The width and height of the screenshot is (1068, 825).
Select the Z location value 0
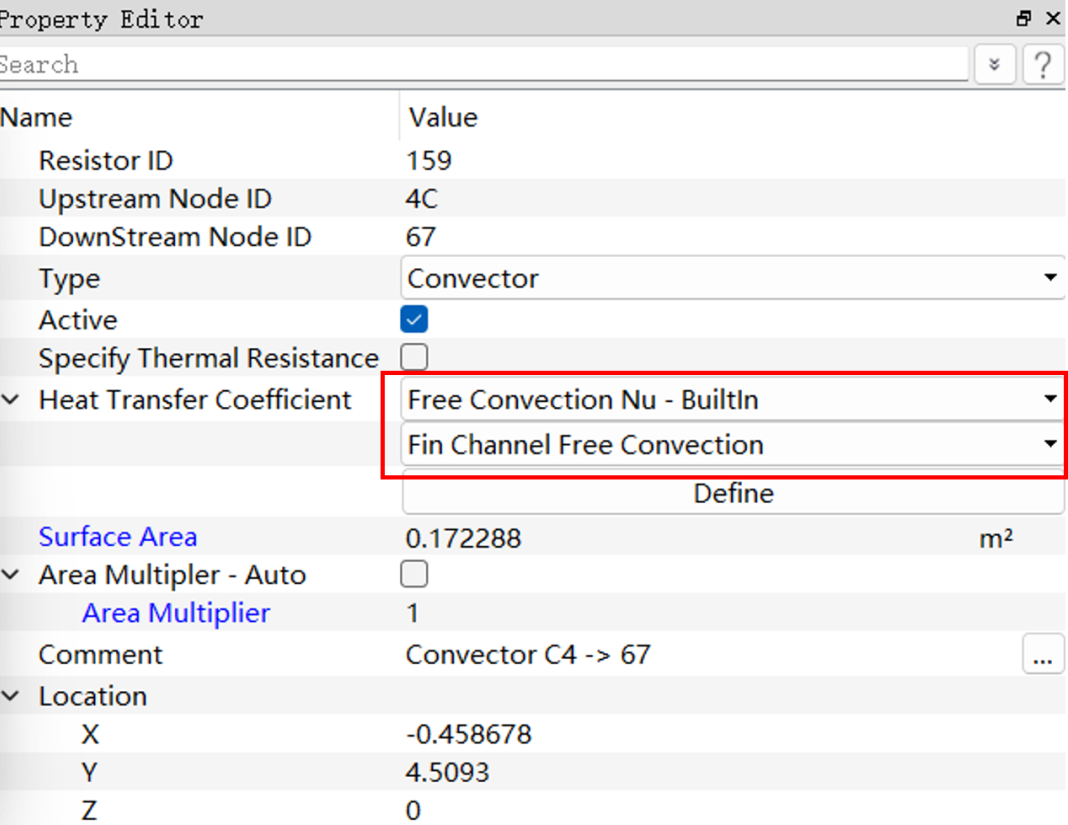click(x=413, y=811)
